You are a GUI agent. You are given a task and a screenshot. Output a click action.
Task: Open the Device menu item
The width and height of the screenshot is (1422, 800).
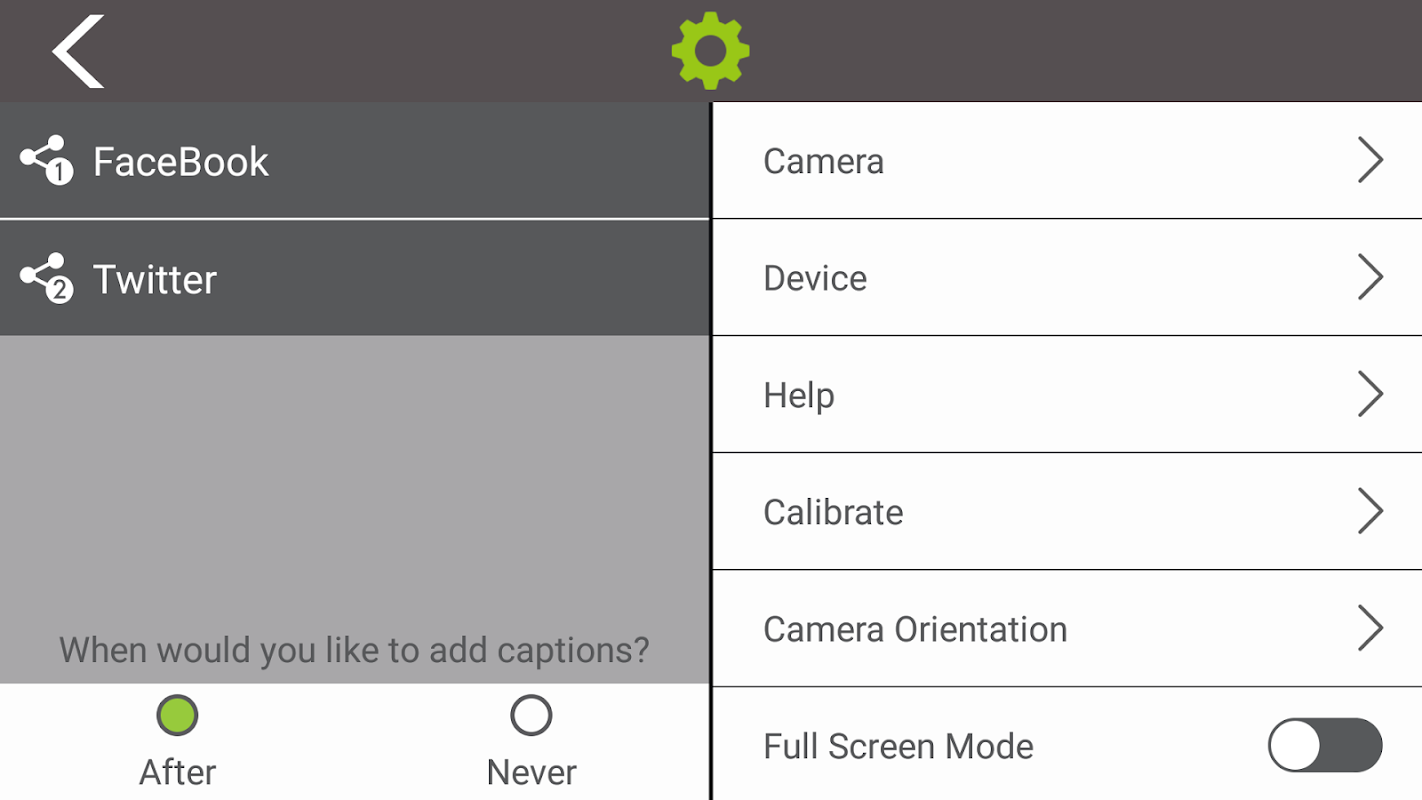tap(815, 278)
